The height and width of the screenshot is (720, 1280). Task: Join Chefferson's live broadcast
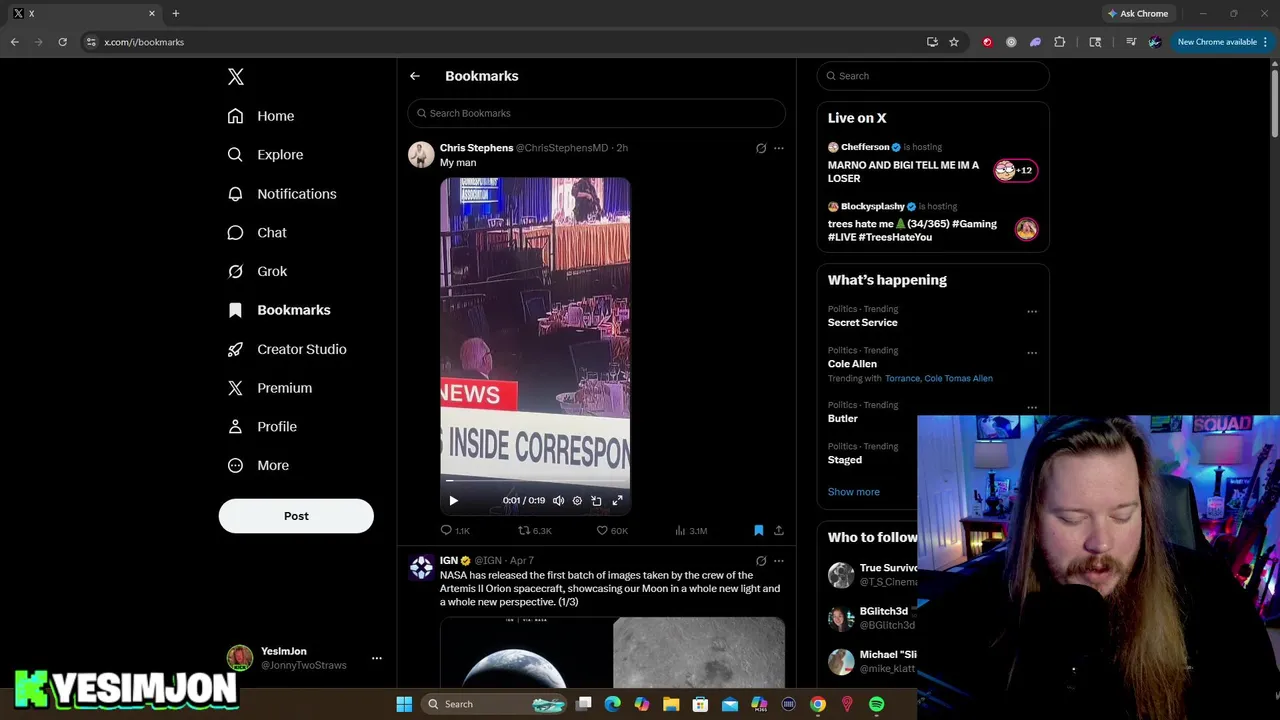[x=933, y=162]
